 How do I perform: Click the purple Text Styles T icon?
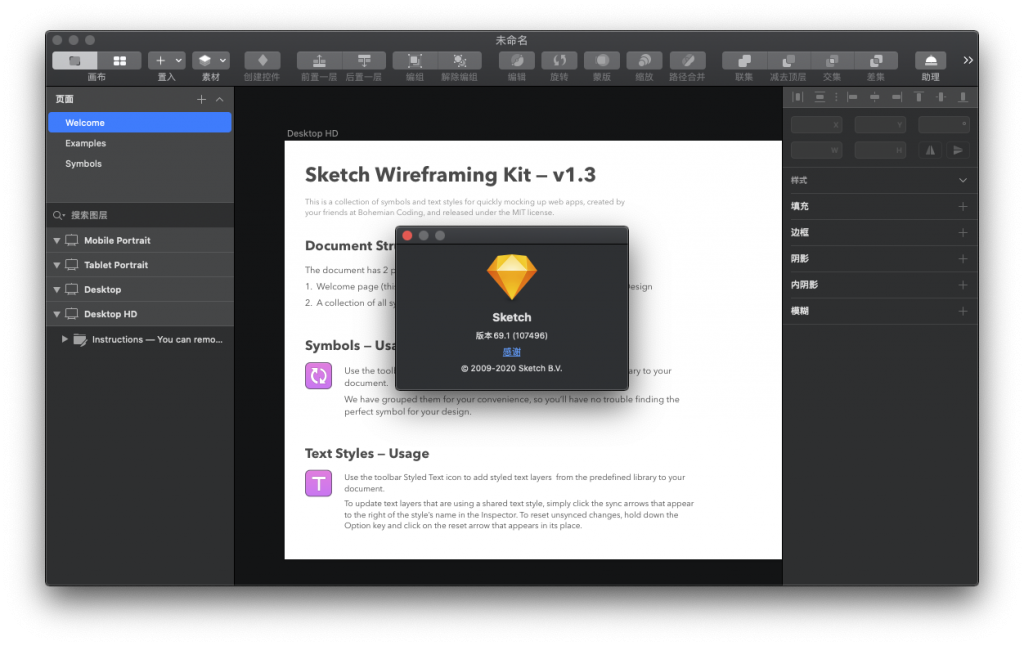[x=319, y=483]
